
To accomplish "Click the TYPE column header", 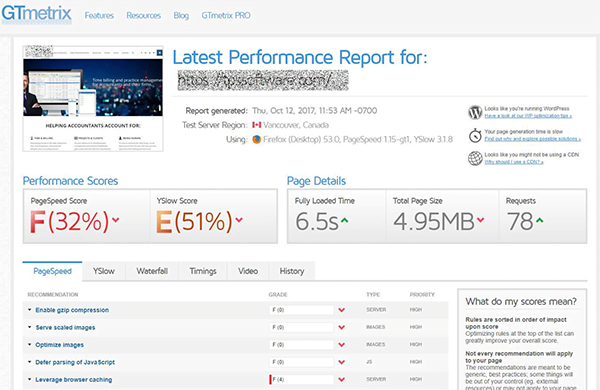I will pos(373,295).
